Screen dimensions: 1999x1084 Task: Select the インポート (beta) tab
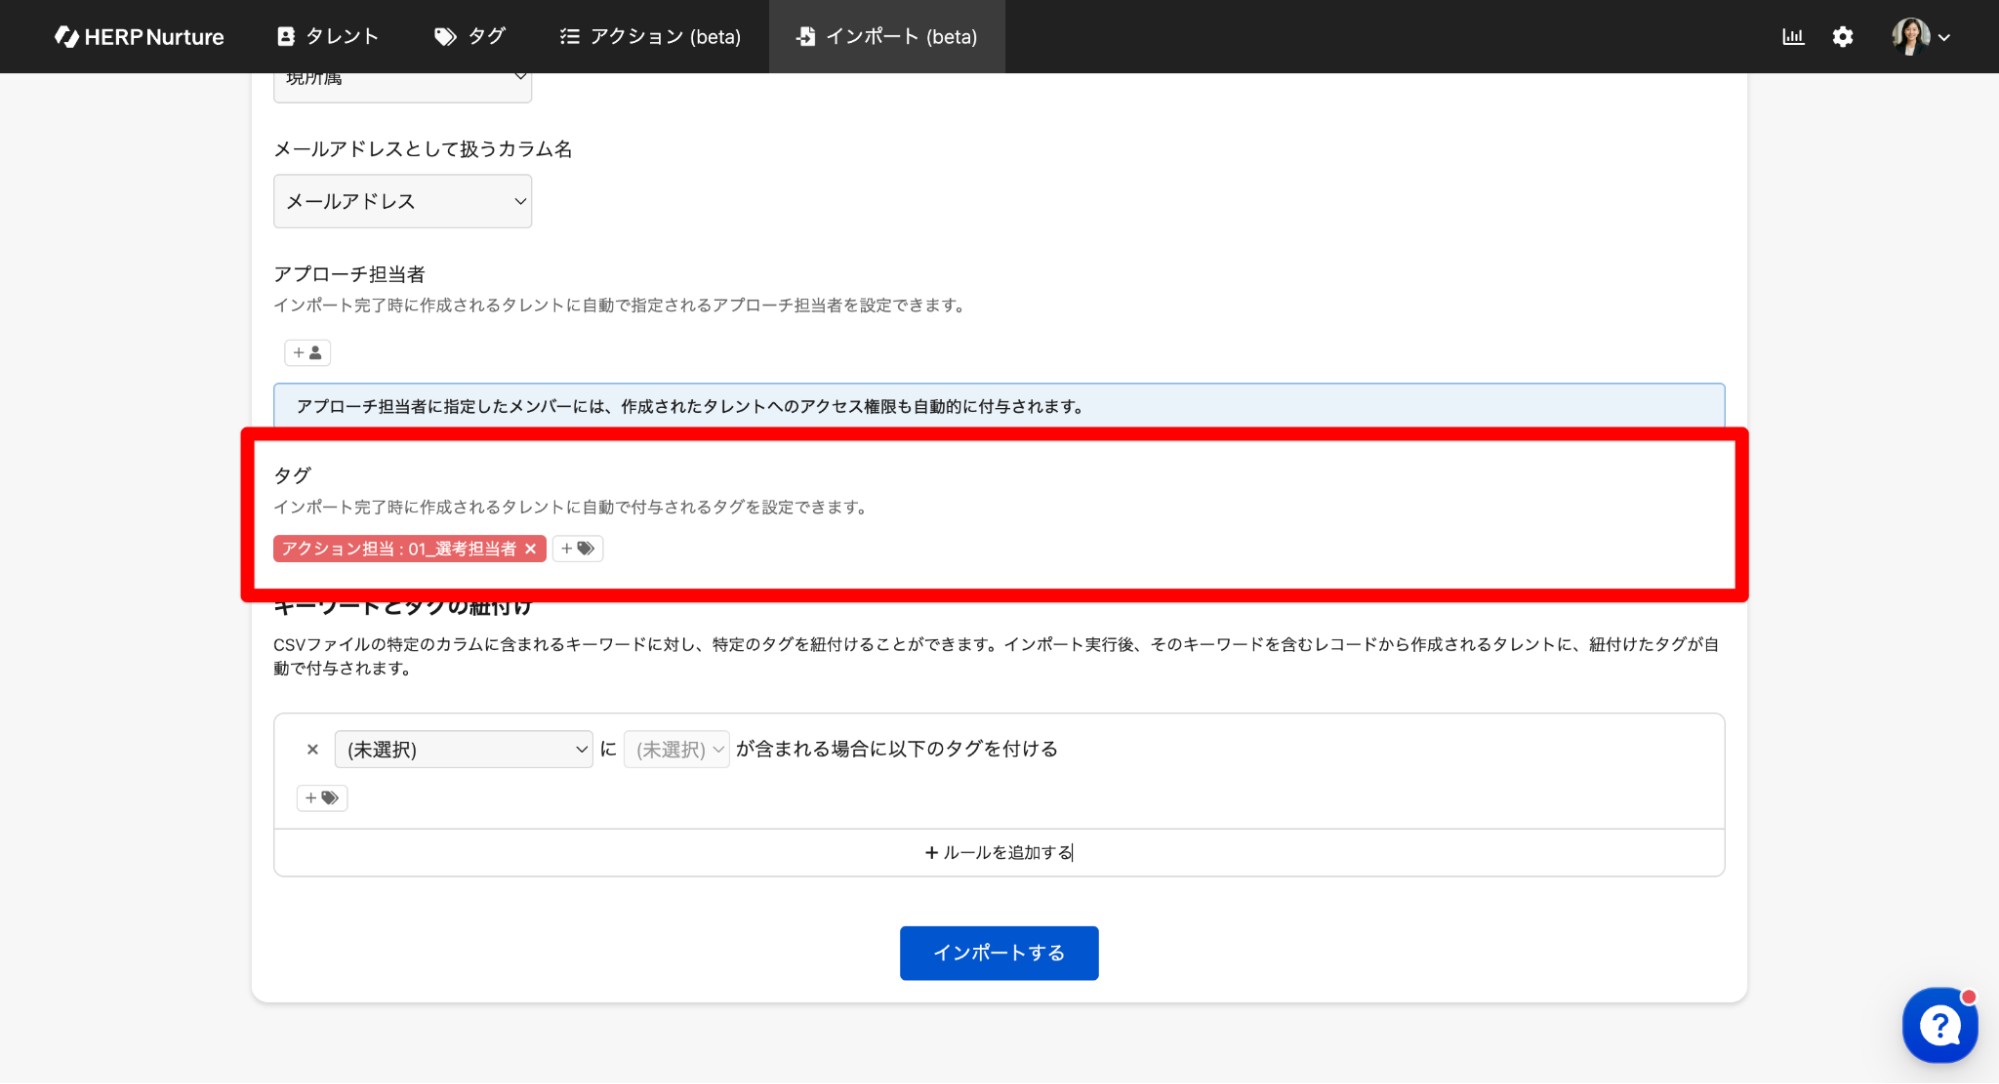886,36
